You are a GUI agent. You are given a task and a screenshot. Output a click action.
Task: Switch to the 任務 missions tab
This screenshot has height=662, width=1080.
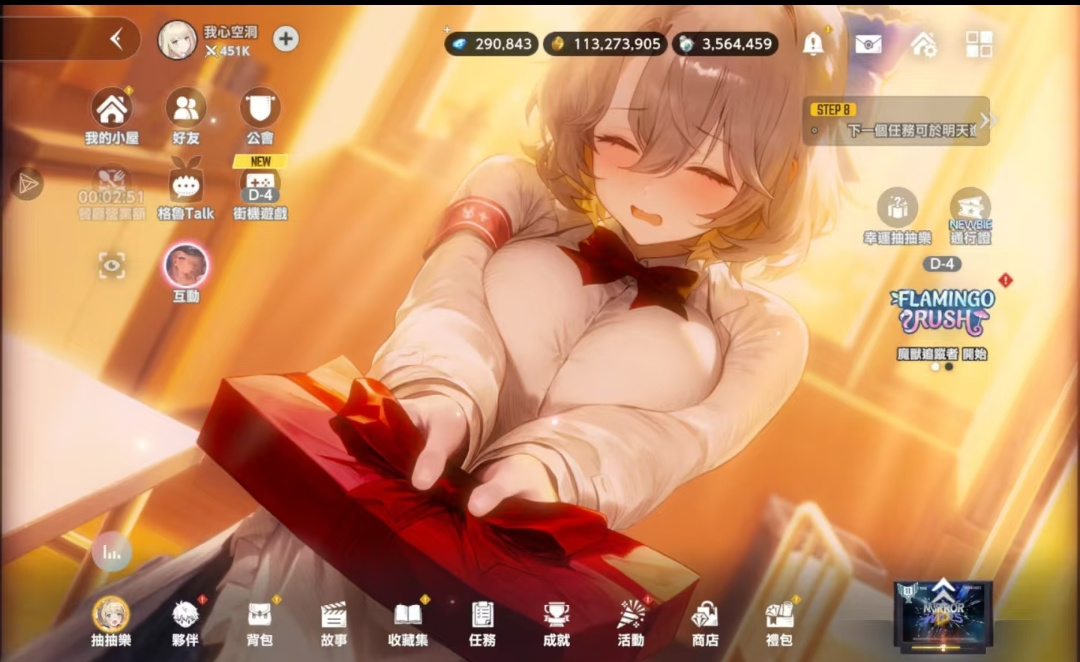481,624
